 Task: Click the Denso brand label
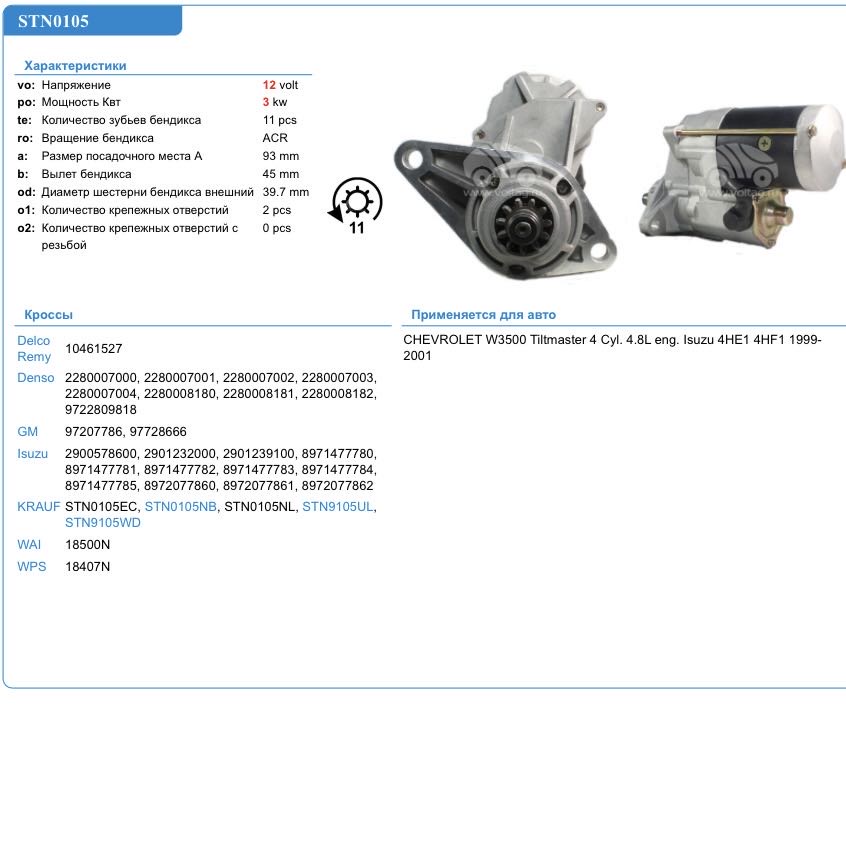pos(35,377)
